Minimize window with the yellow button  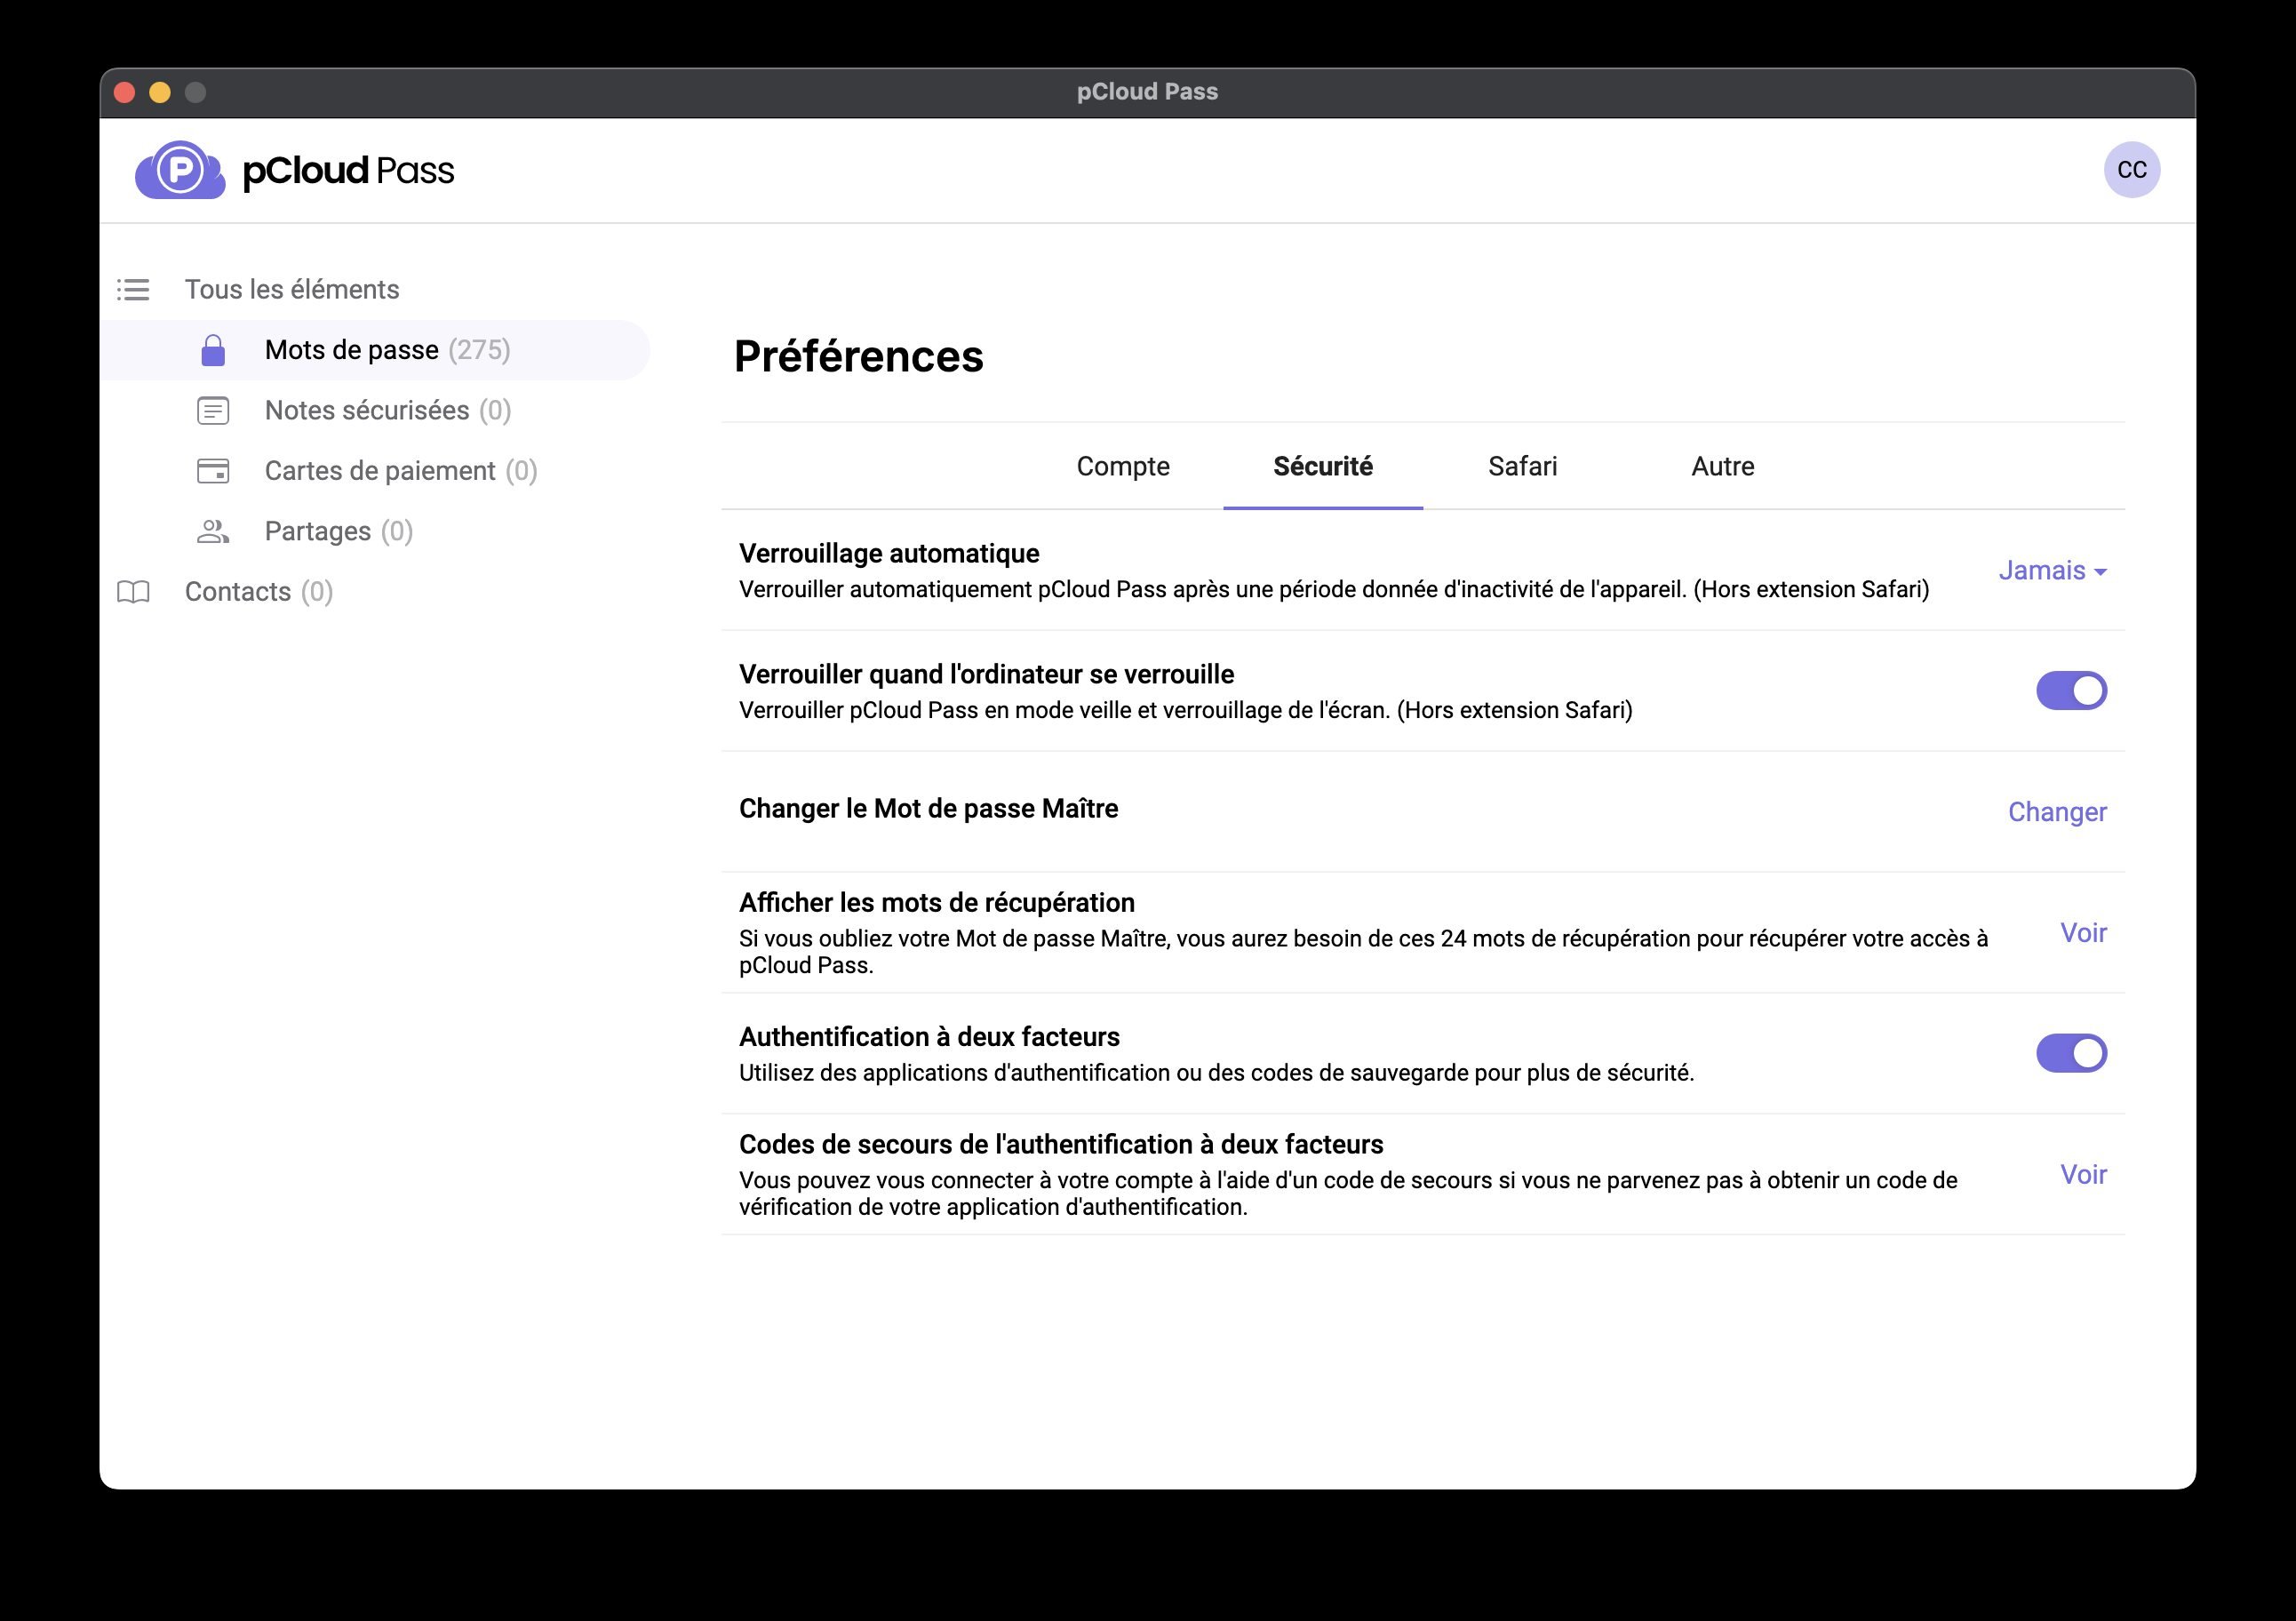pos(160,93)
